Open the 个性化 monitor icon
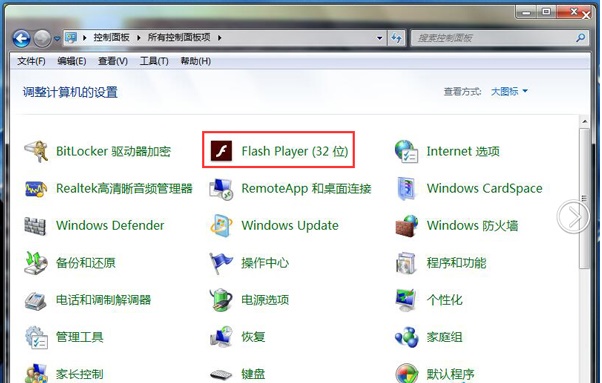The height and width of the screenshot is (383, 602). [x=406, y=300]
